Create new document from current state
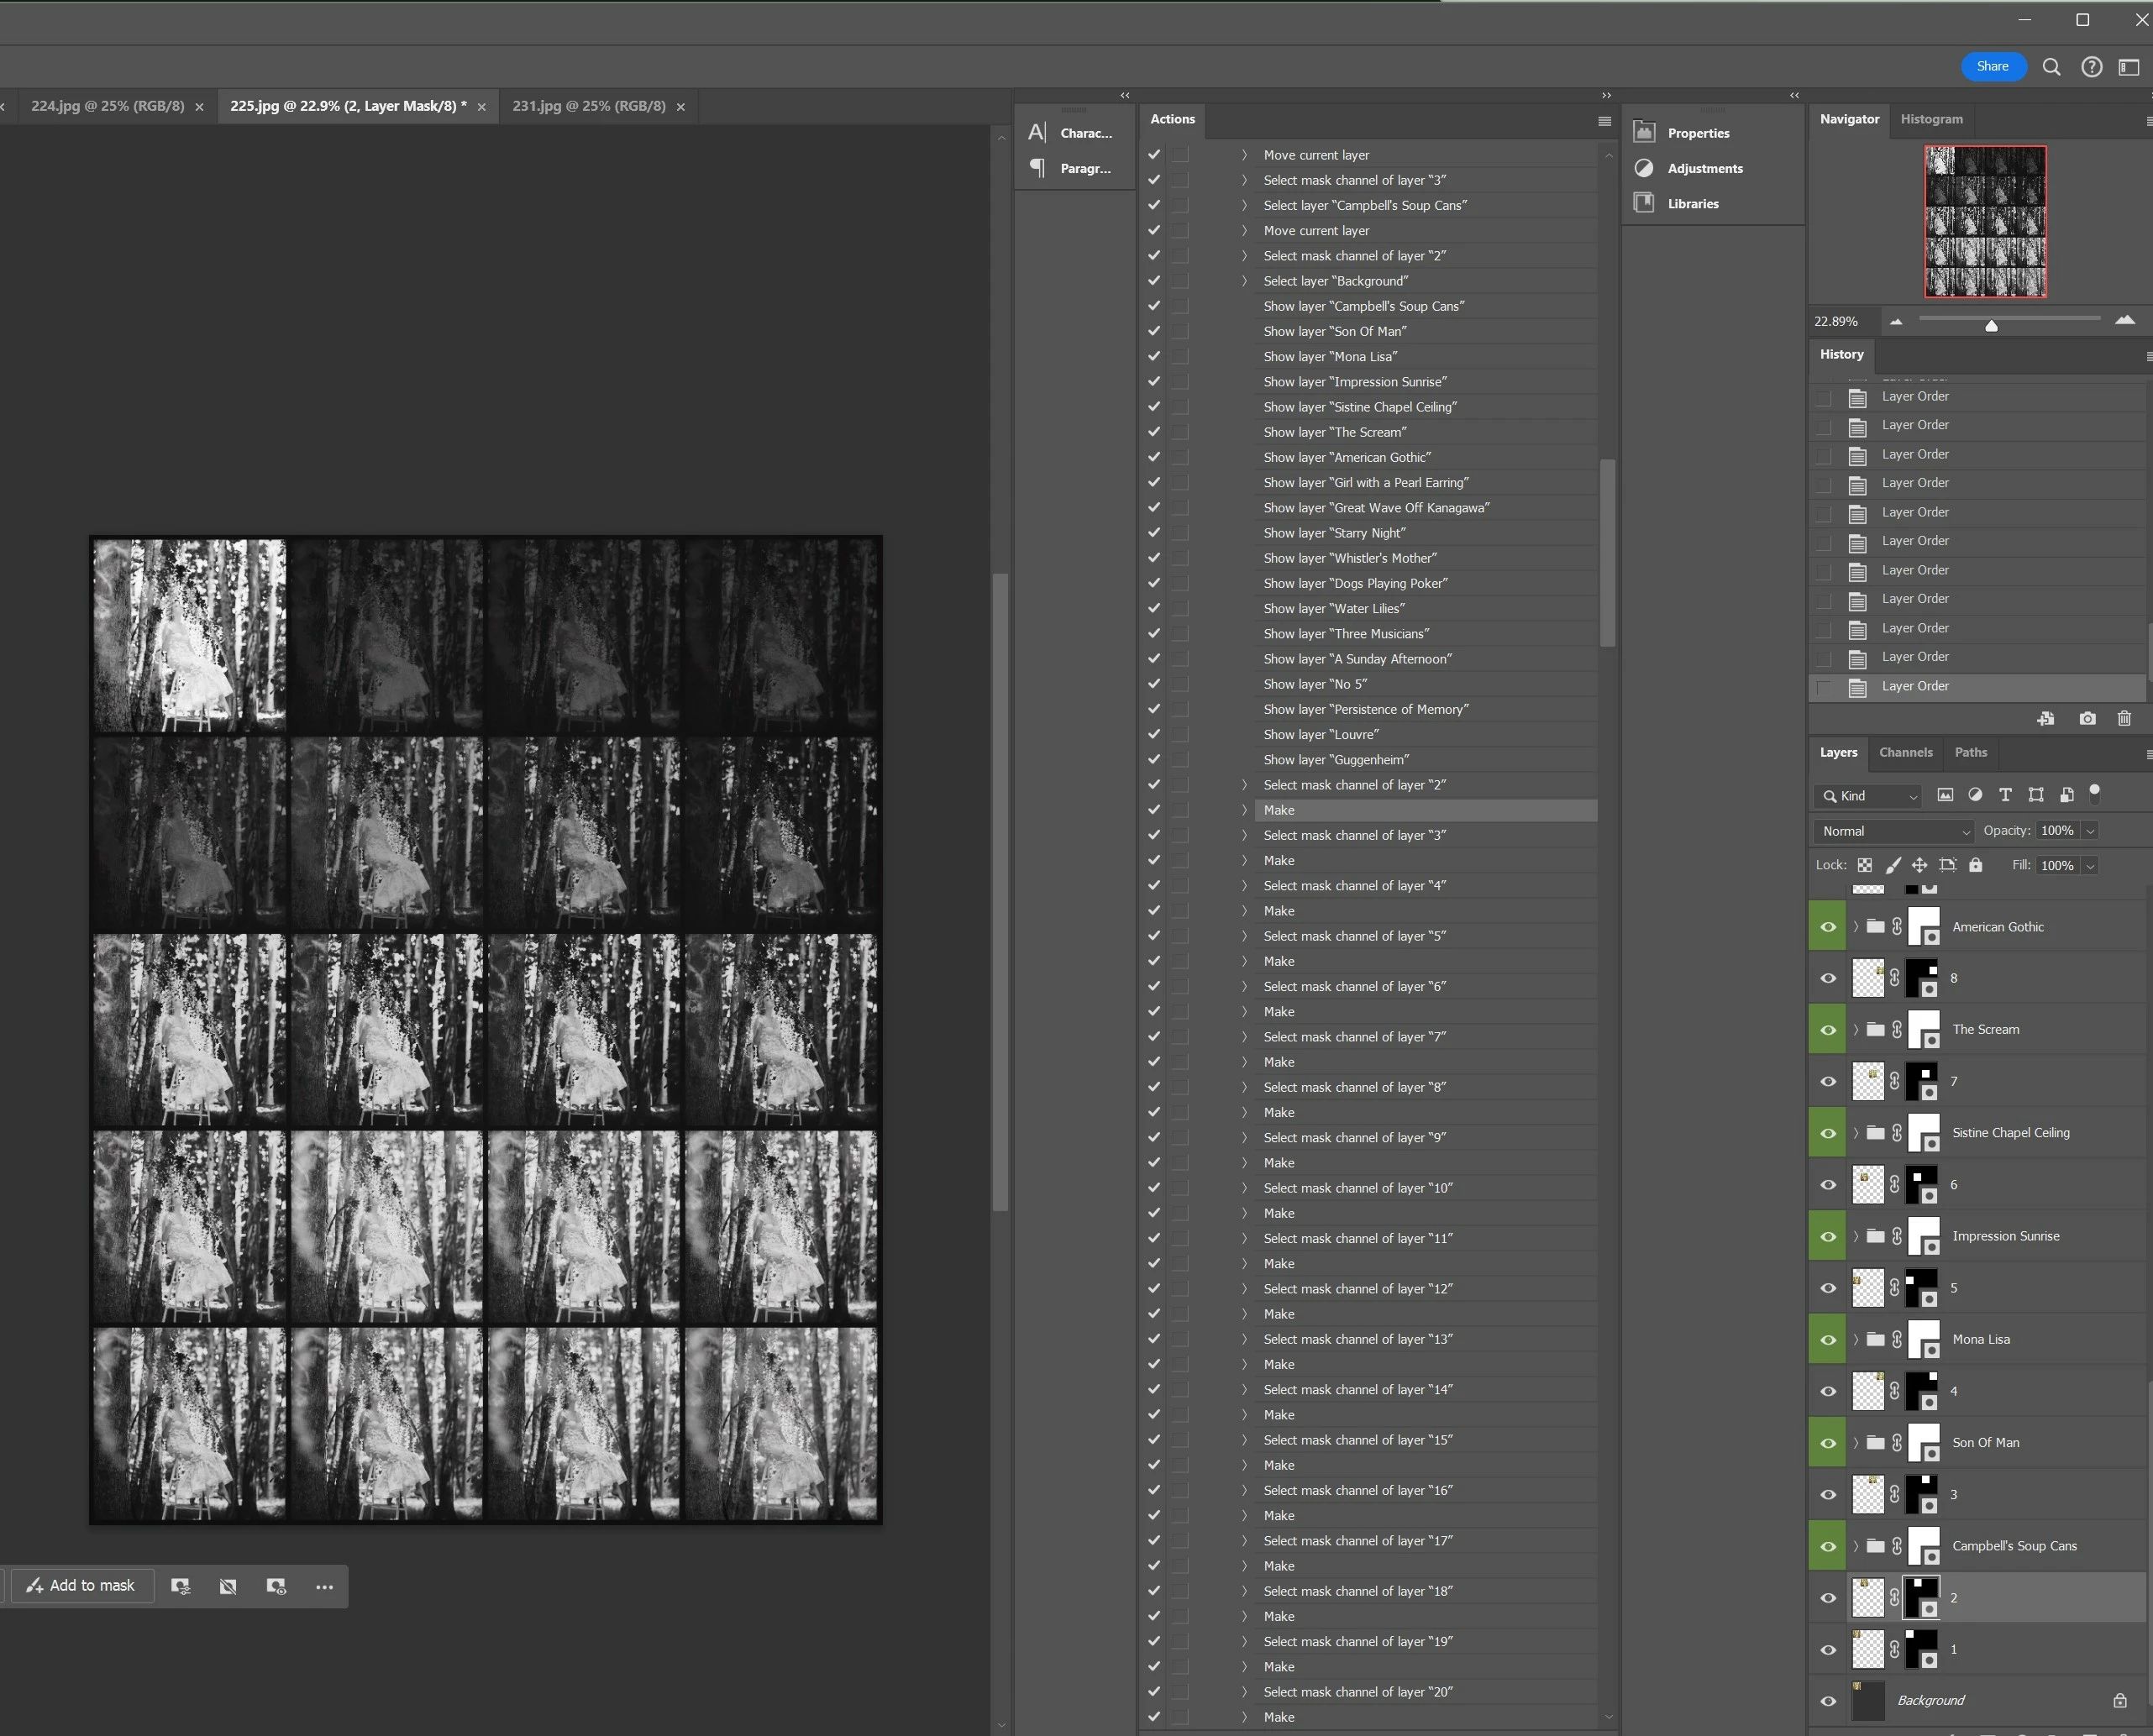This screenshot has height=1736, width=2153. (2046, 719)
